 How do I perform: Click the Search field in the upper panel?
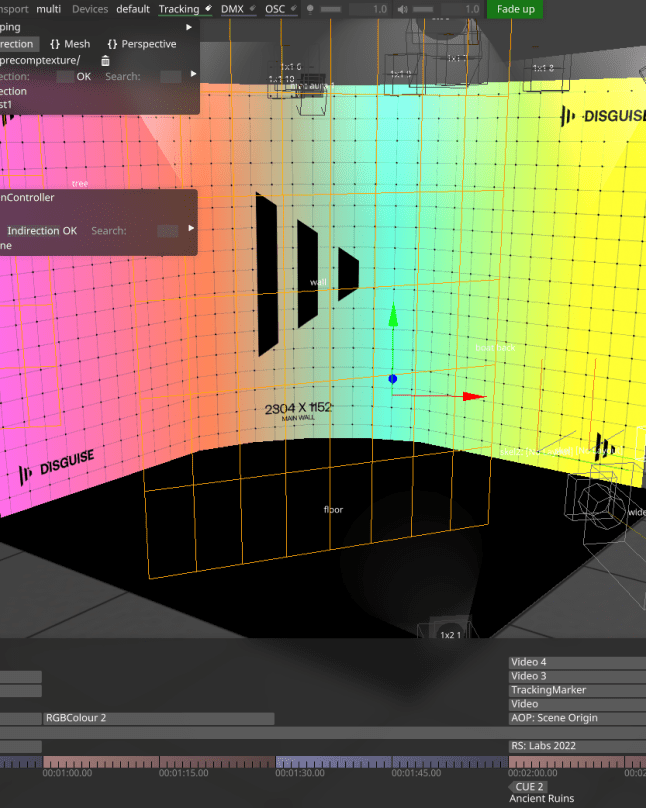pyautogui.click(x=171, y=77)
